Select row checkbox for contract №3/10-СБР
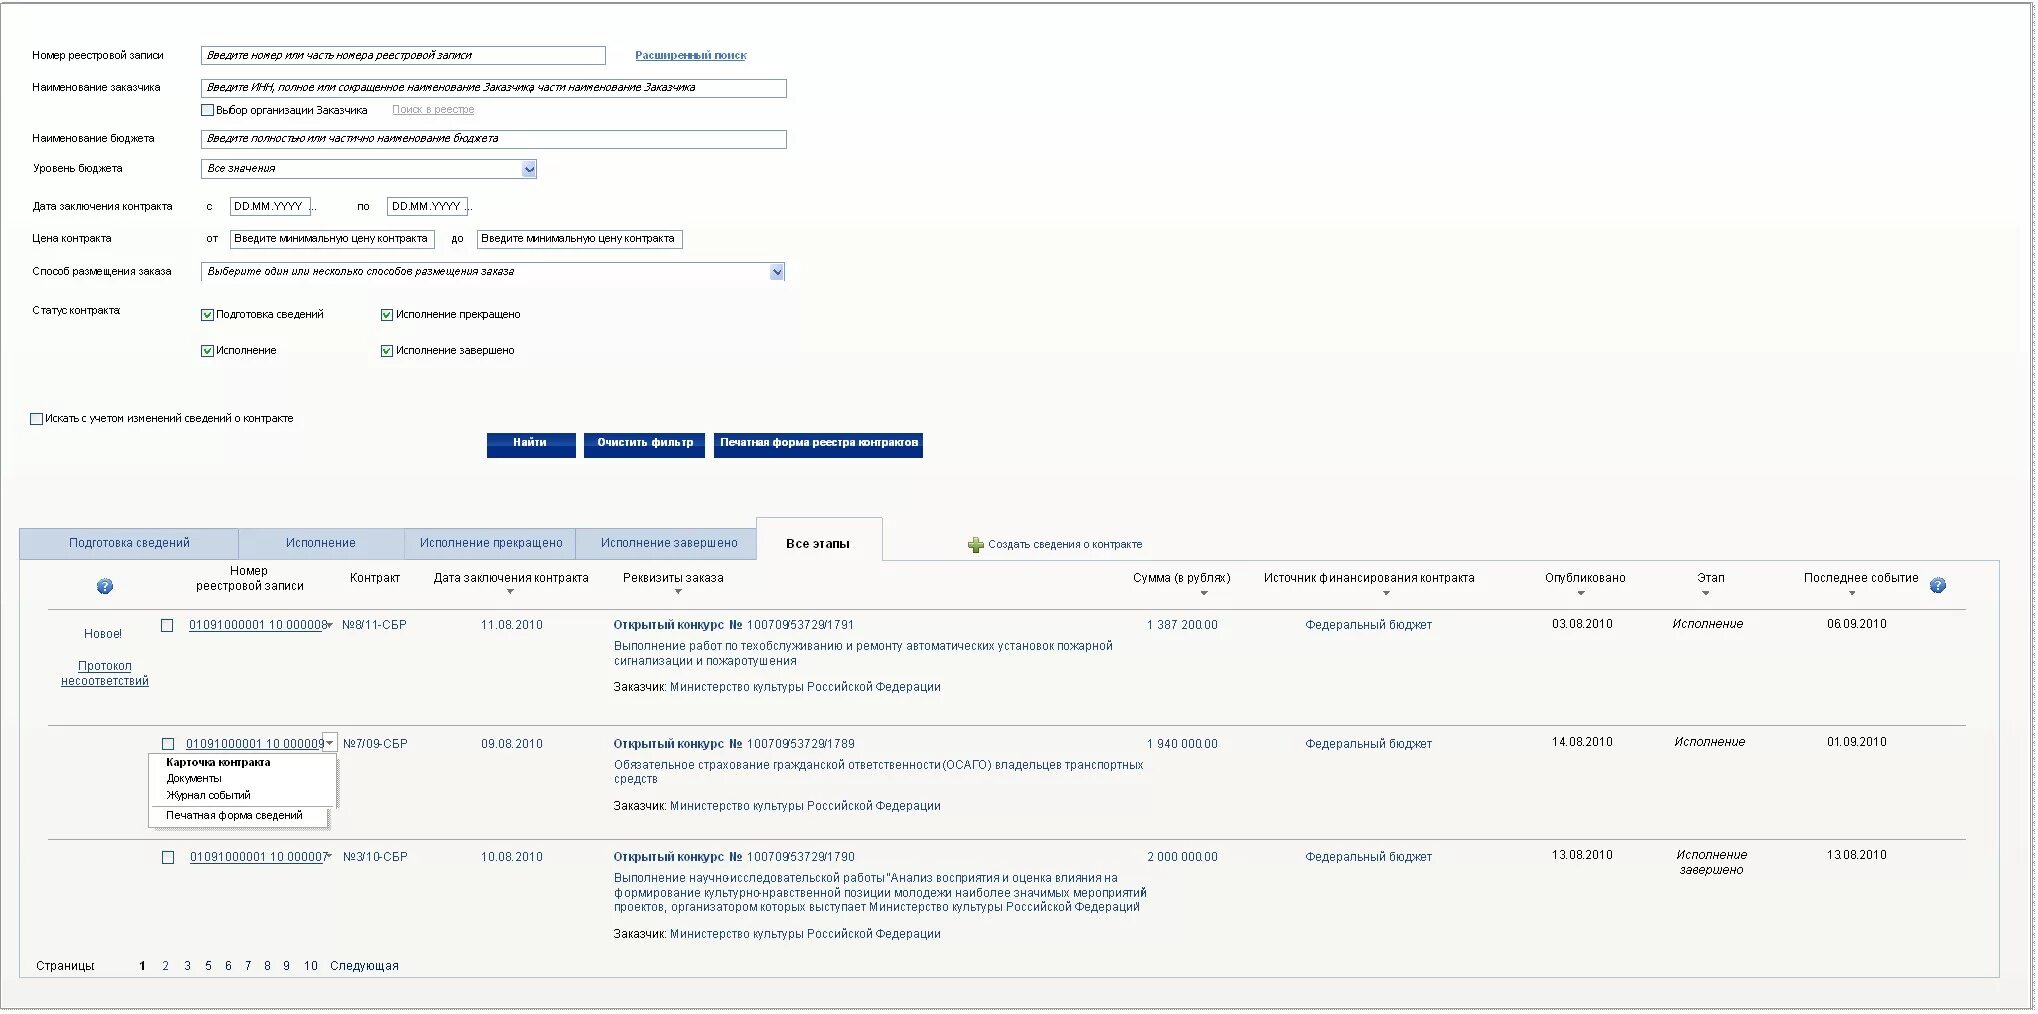This screenshot has height=1014, width=2038. (167, 858)
